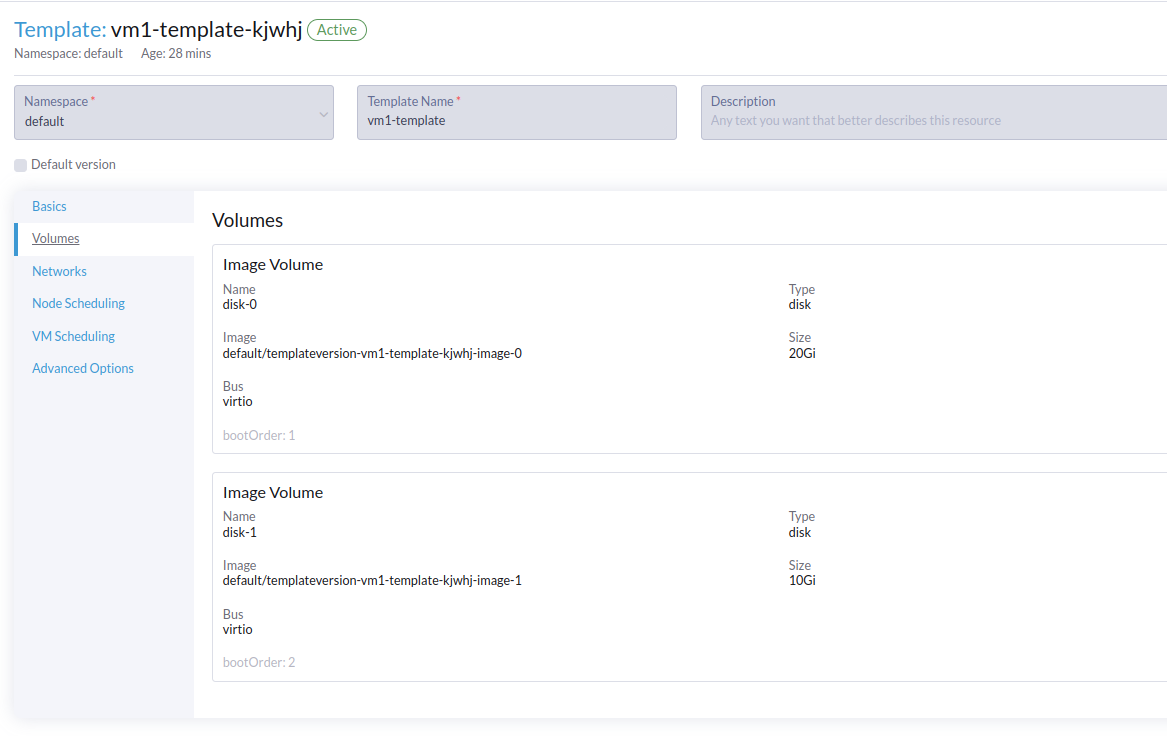Viewport: 1167px width, 754px height.
Task: Select the bootOrder: 1 label
Action: 259,435
